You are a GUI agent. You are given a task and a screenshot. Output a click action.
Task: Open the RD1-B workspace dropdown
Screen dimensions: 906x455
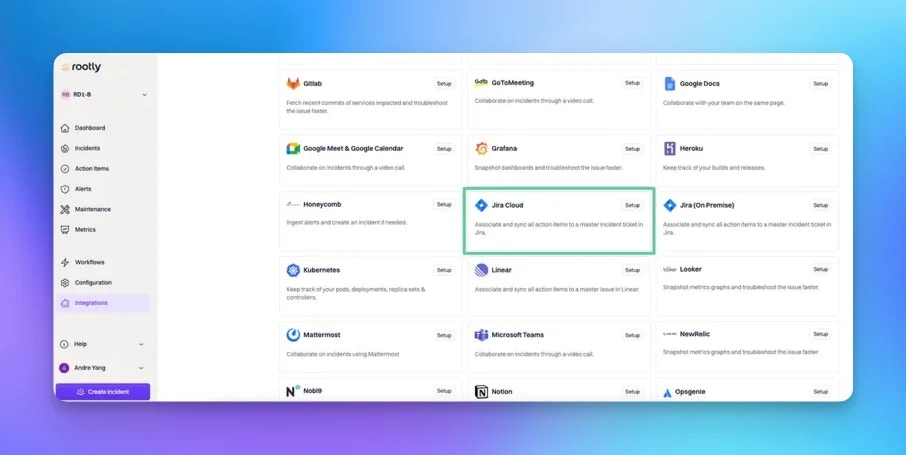pos(104,94)
